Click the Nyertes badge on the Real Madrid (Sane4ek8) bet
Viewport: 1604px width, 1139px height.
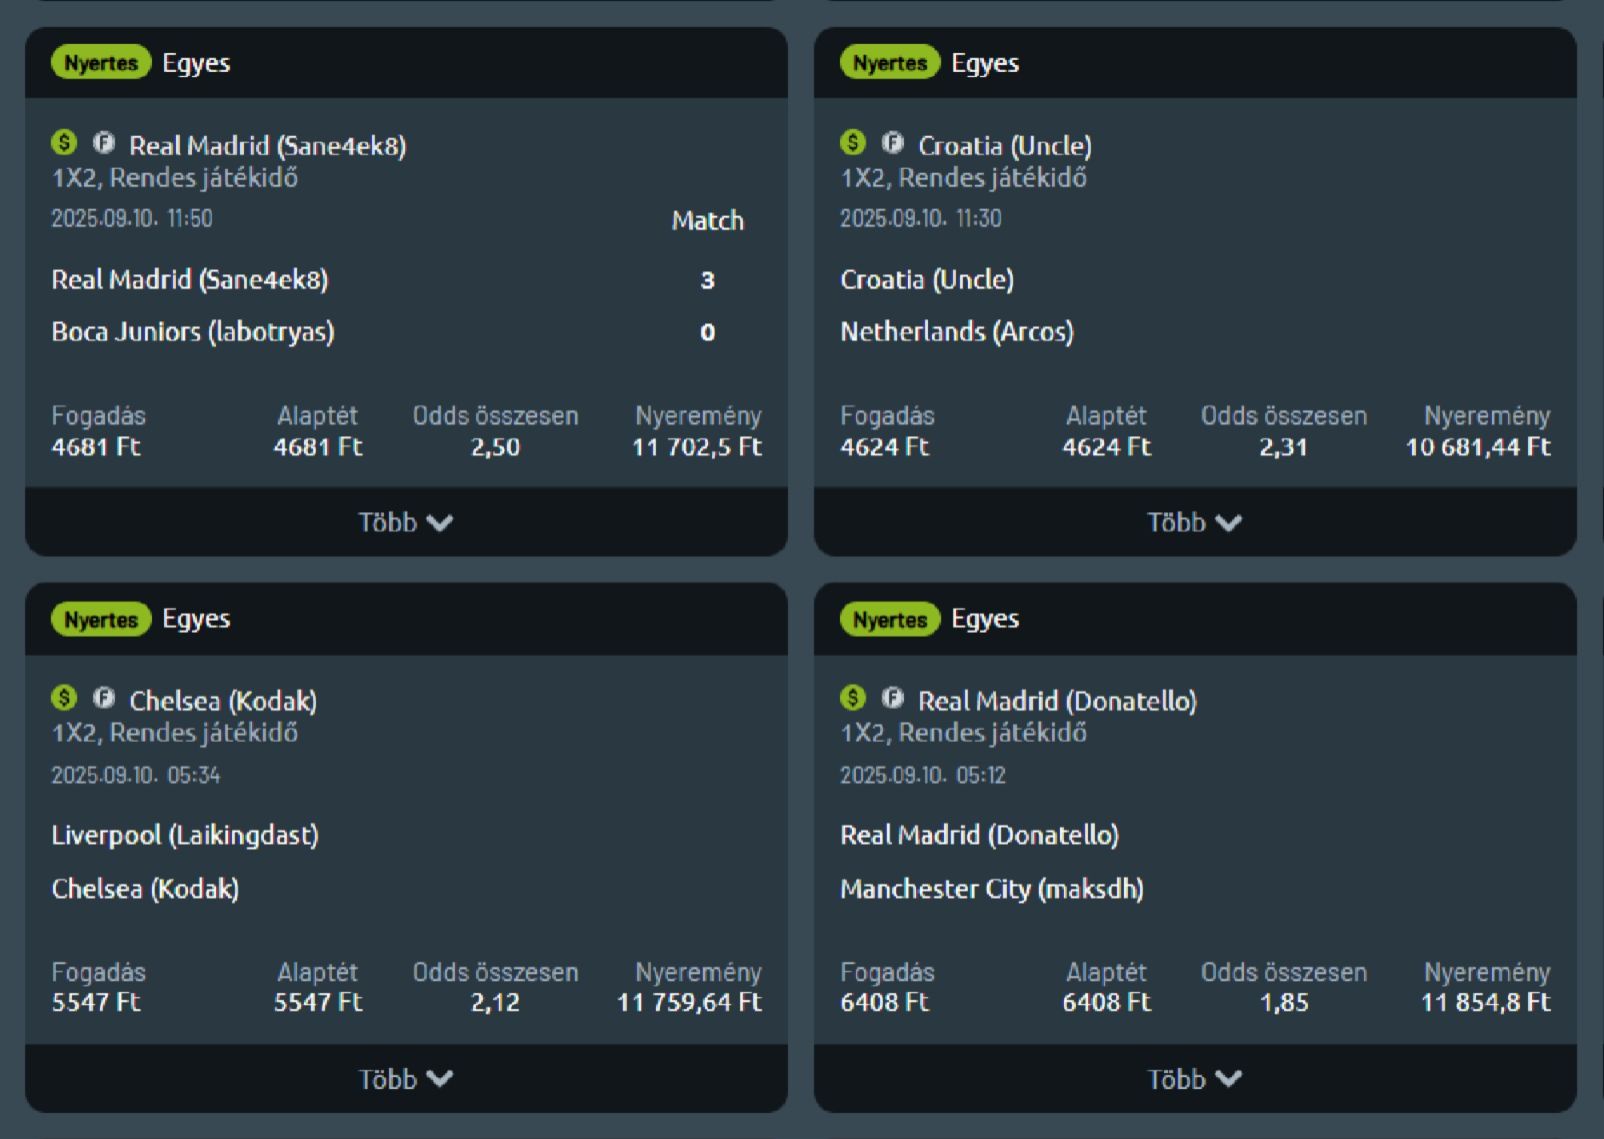point(101,63)
